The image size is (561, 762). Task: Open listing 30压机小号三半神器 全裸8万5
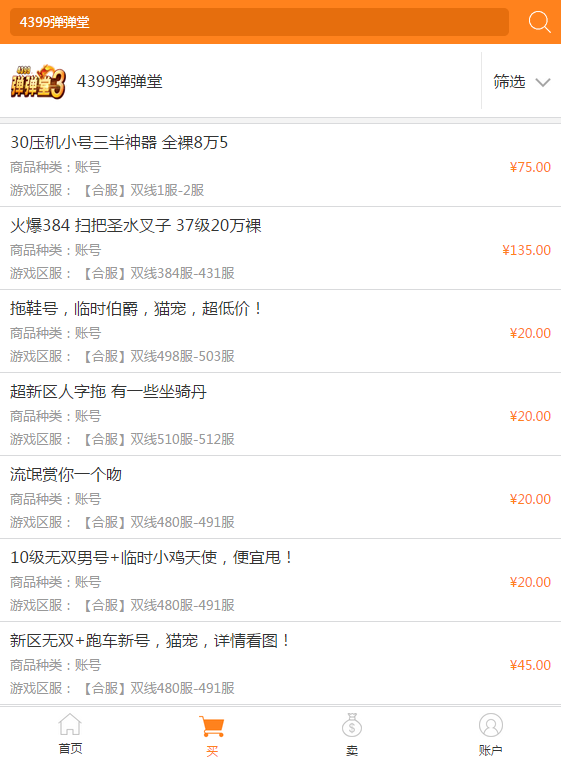(x=280, y=165)
